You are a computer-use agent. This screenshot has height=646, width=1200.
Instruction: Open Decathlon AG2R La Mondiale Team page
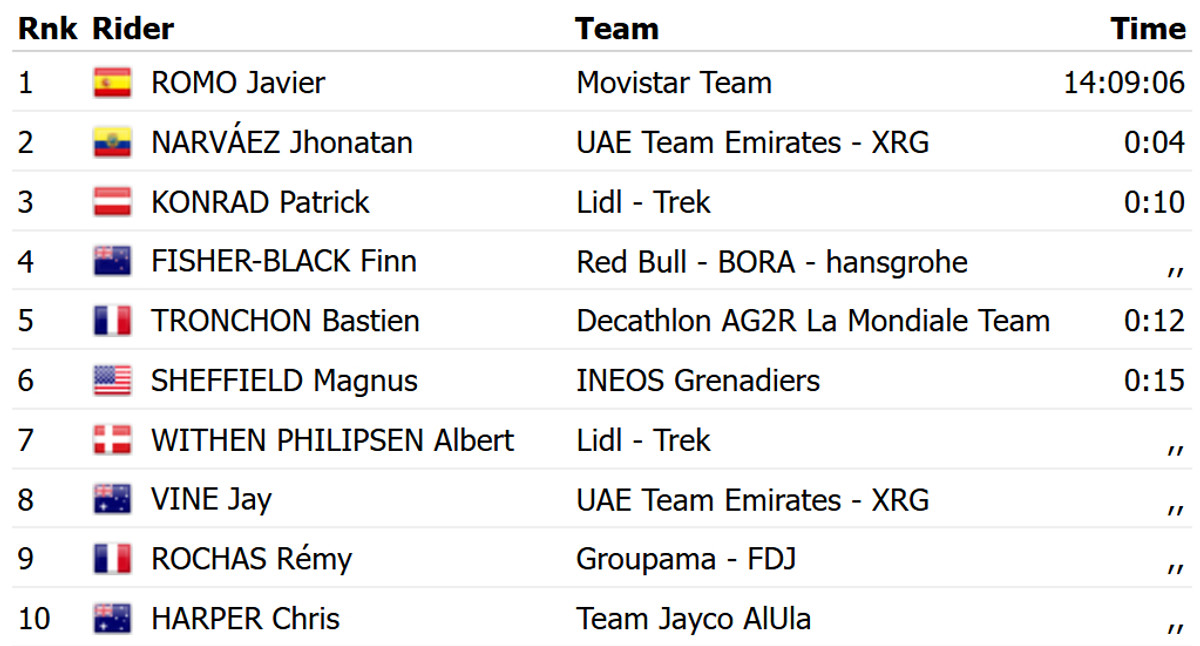[x=812, y=321]
